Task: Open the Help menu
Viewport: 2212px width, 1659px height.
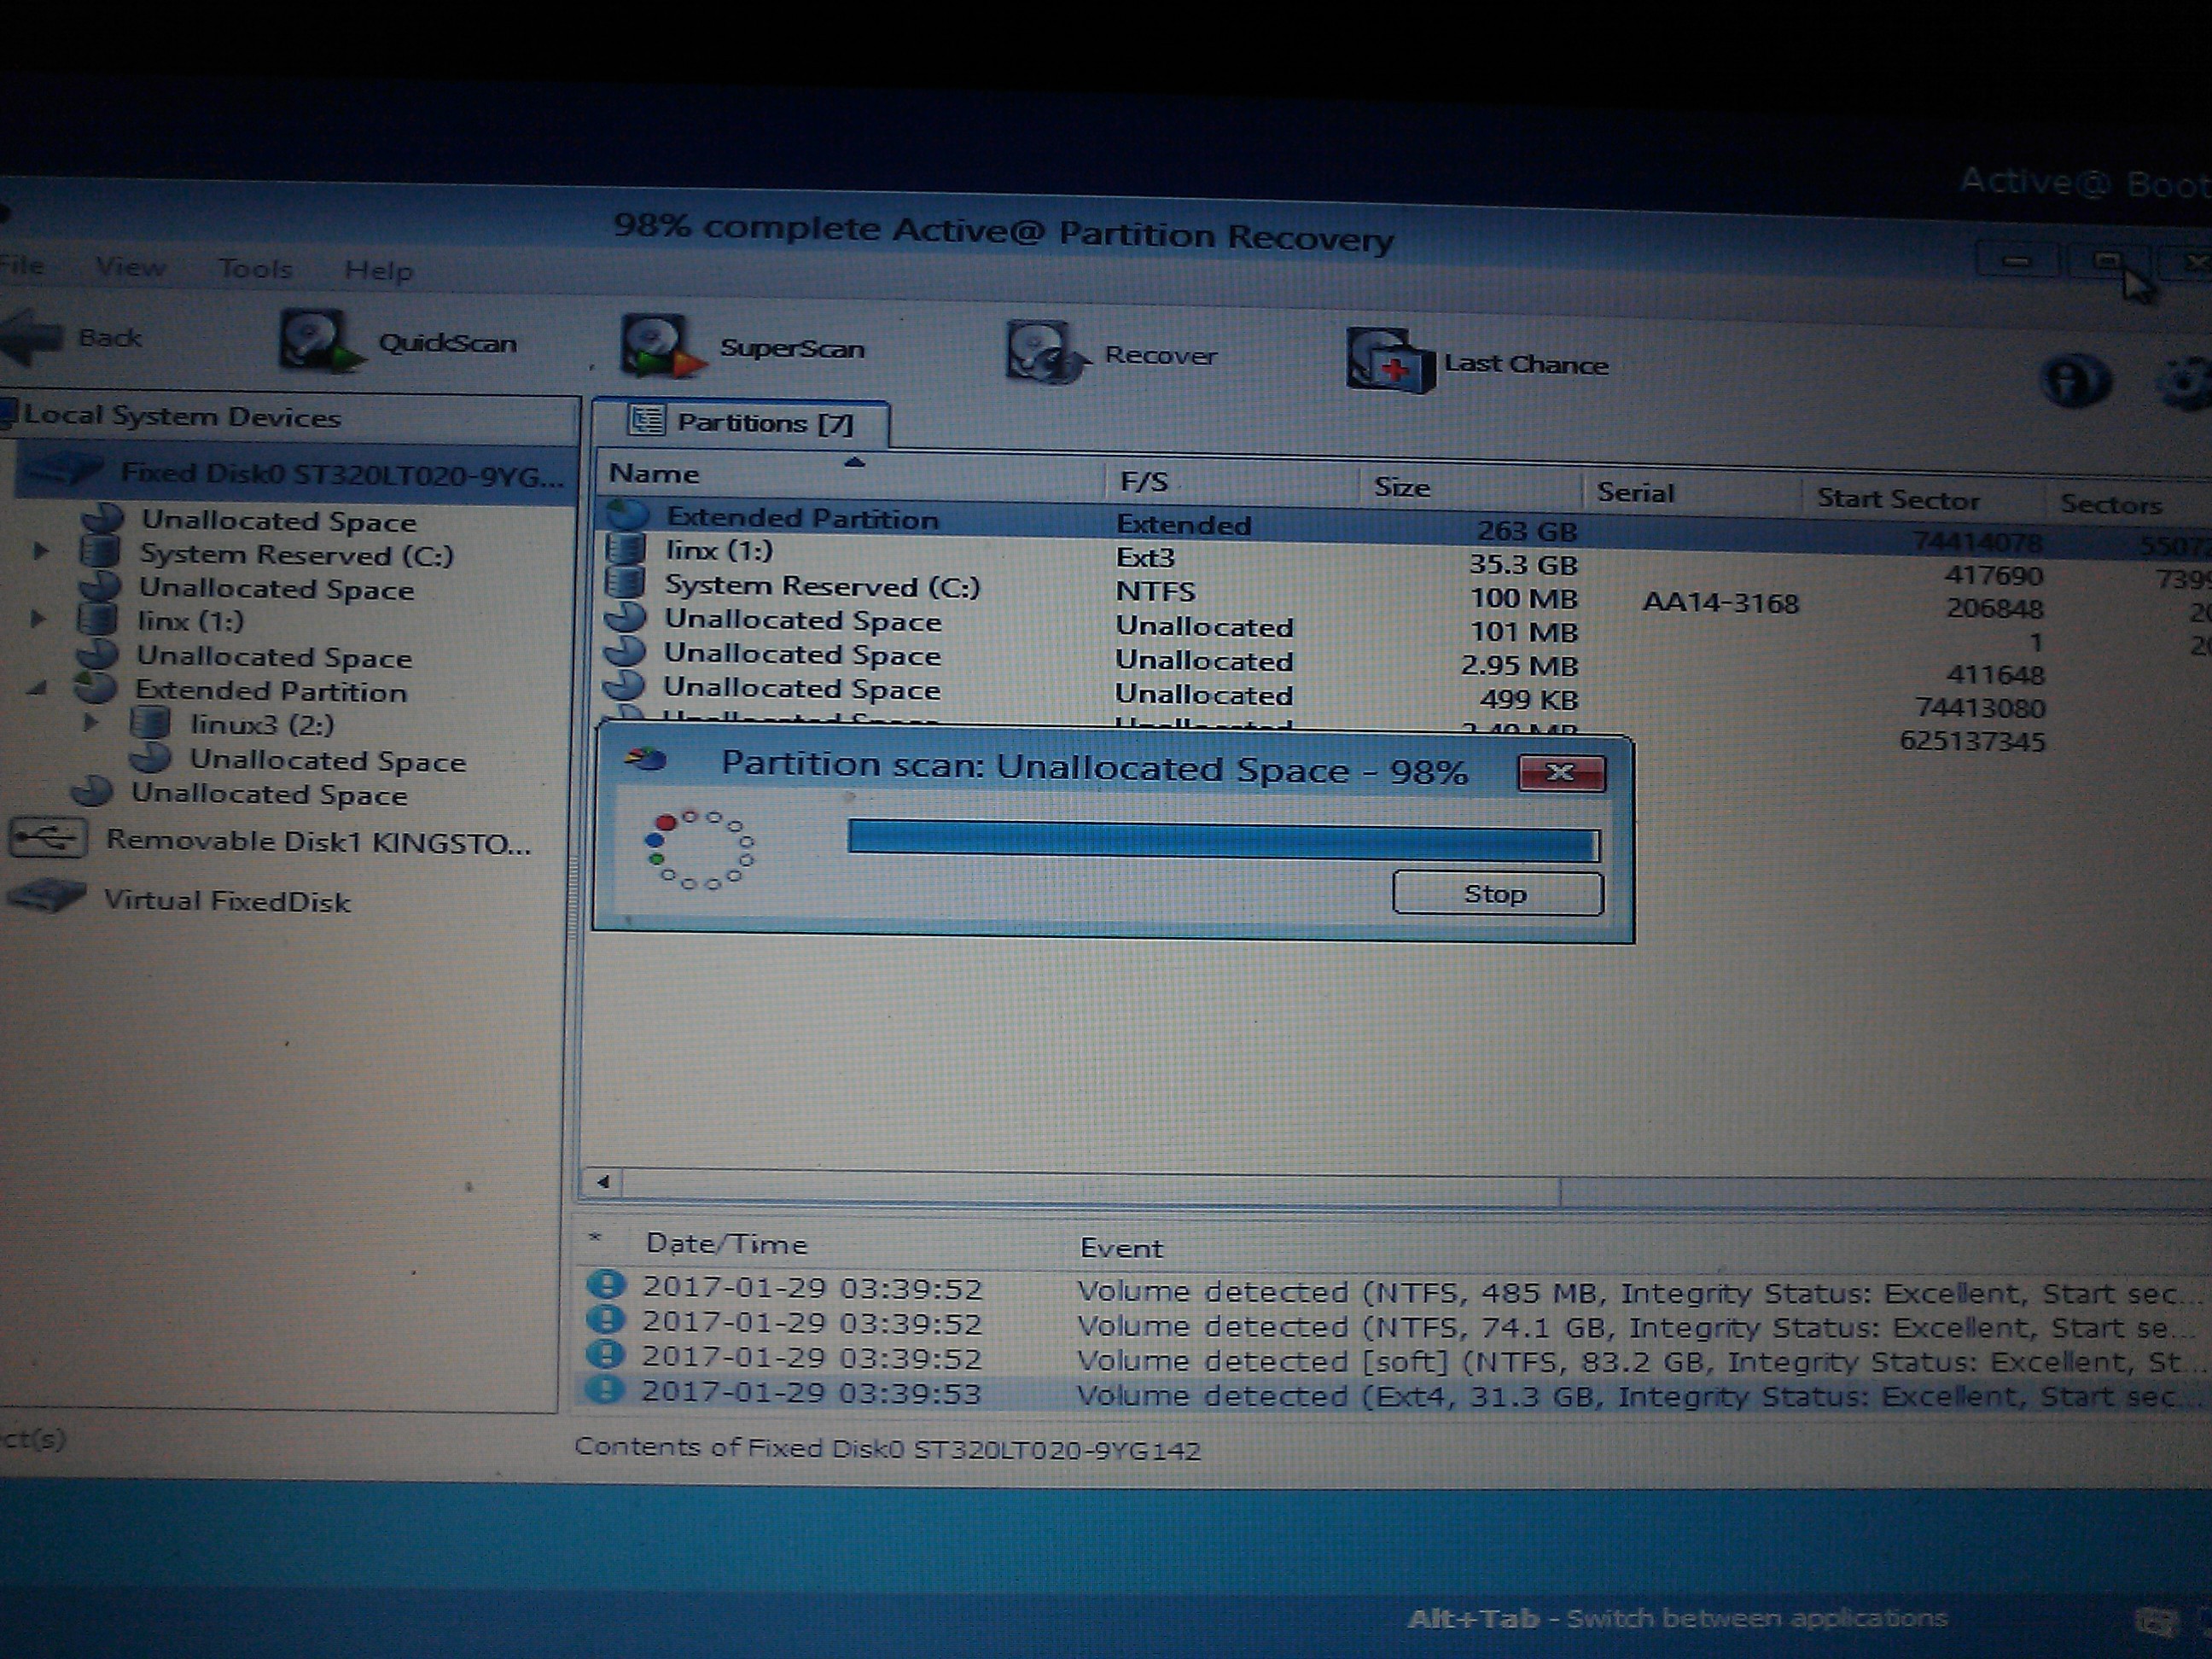Action: [378, 270]
